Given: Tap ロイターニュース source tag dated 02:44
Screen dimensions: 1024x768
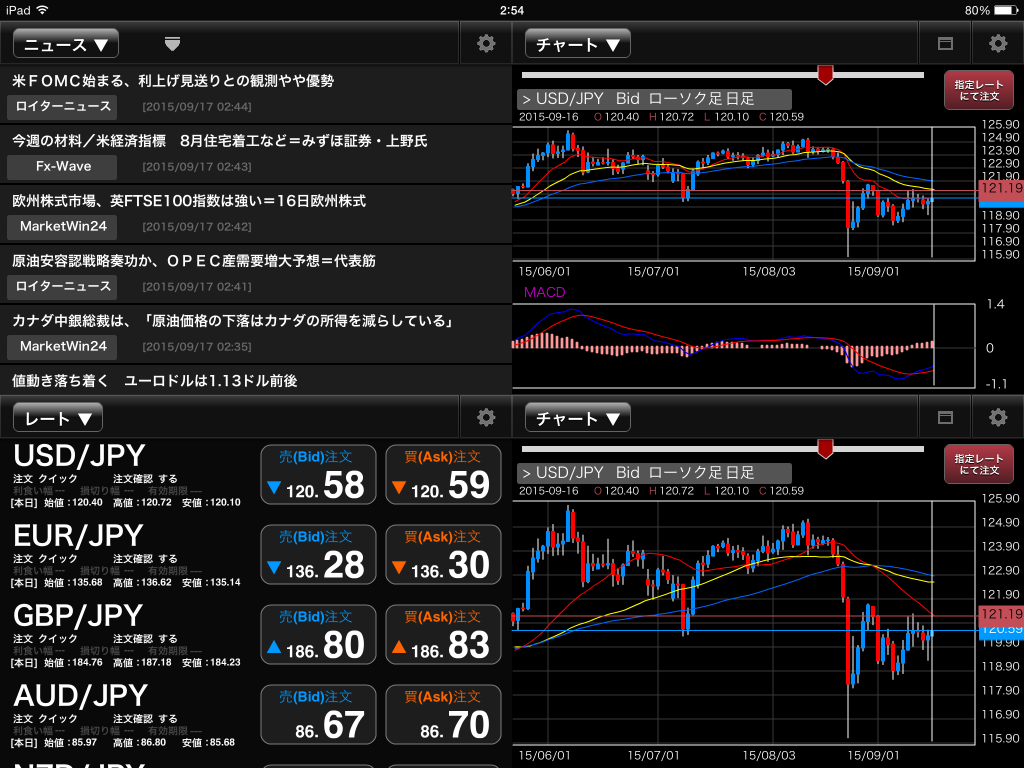Looking at the screenshot, I should coord(62,106).
